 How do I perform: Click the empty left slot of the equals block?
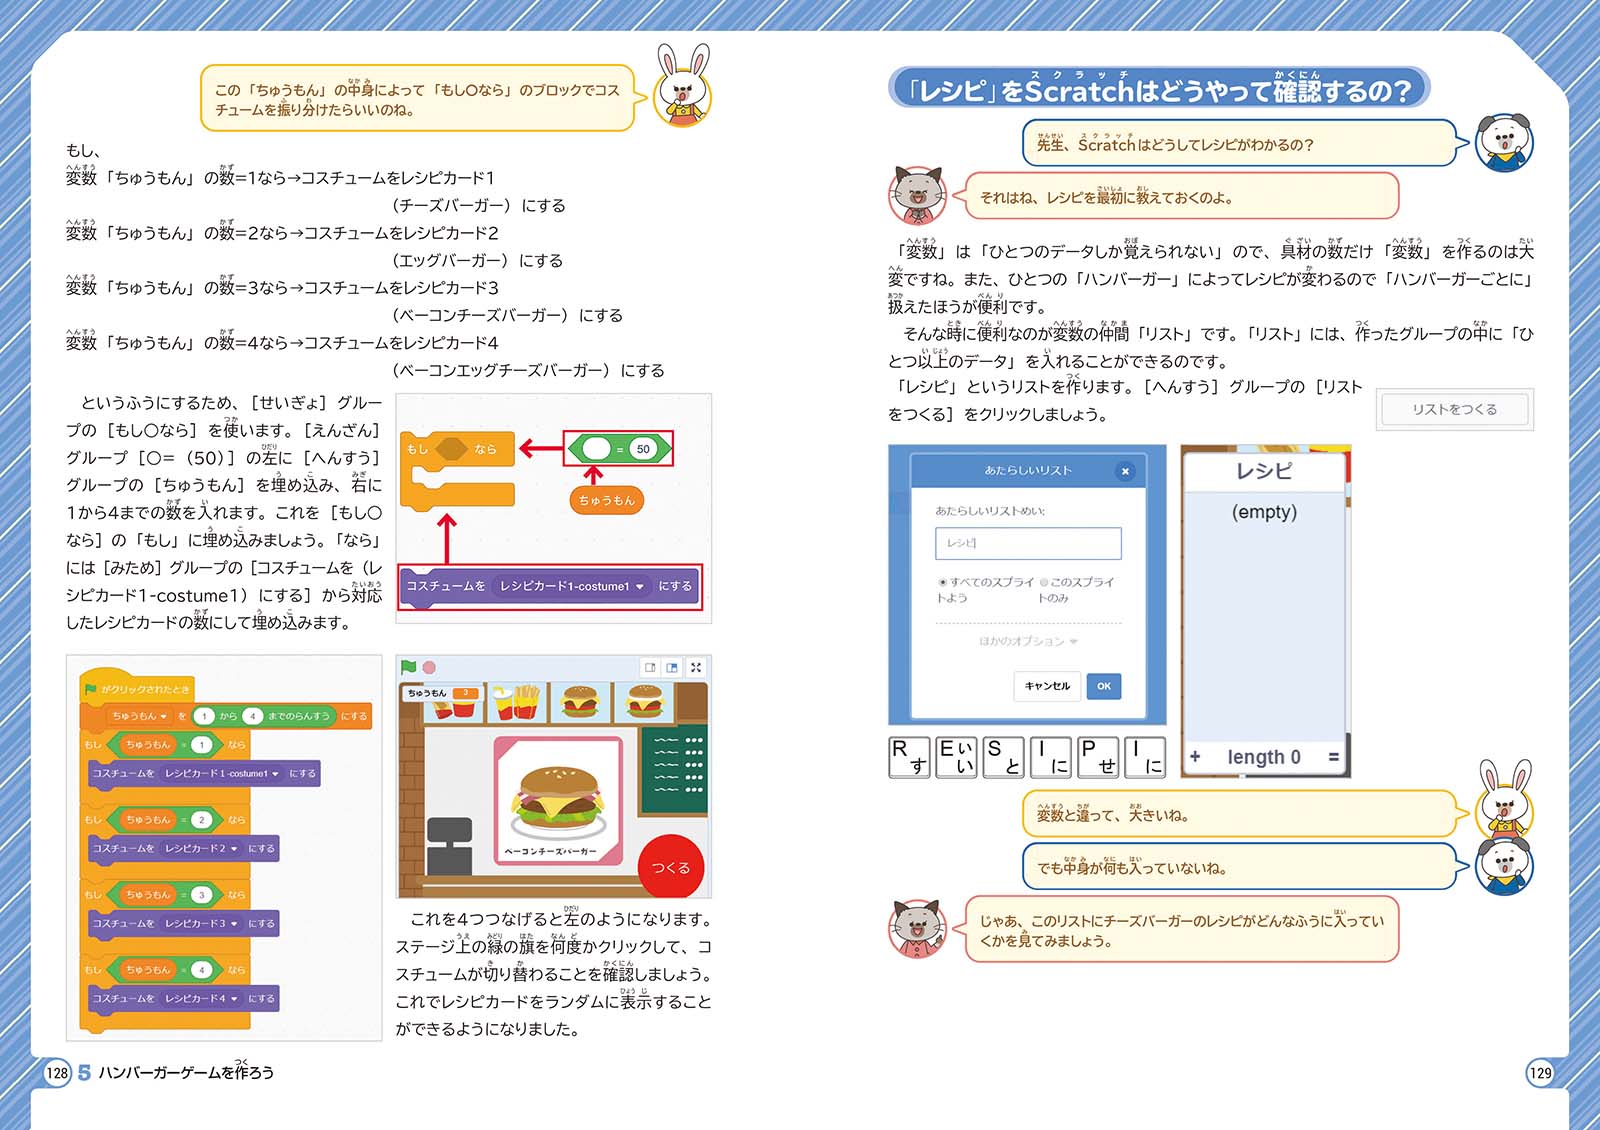tap(596, 449)
